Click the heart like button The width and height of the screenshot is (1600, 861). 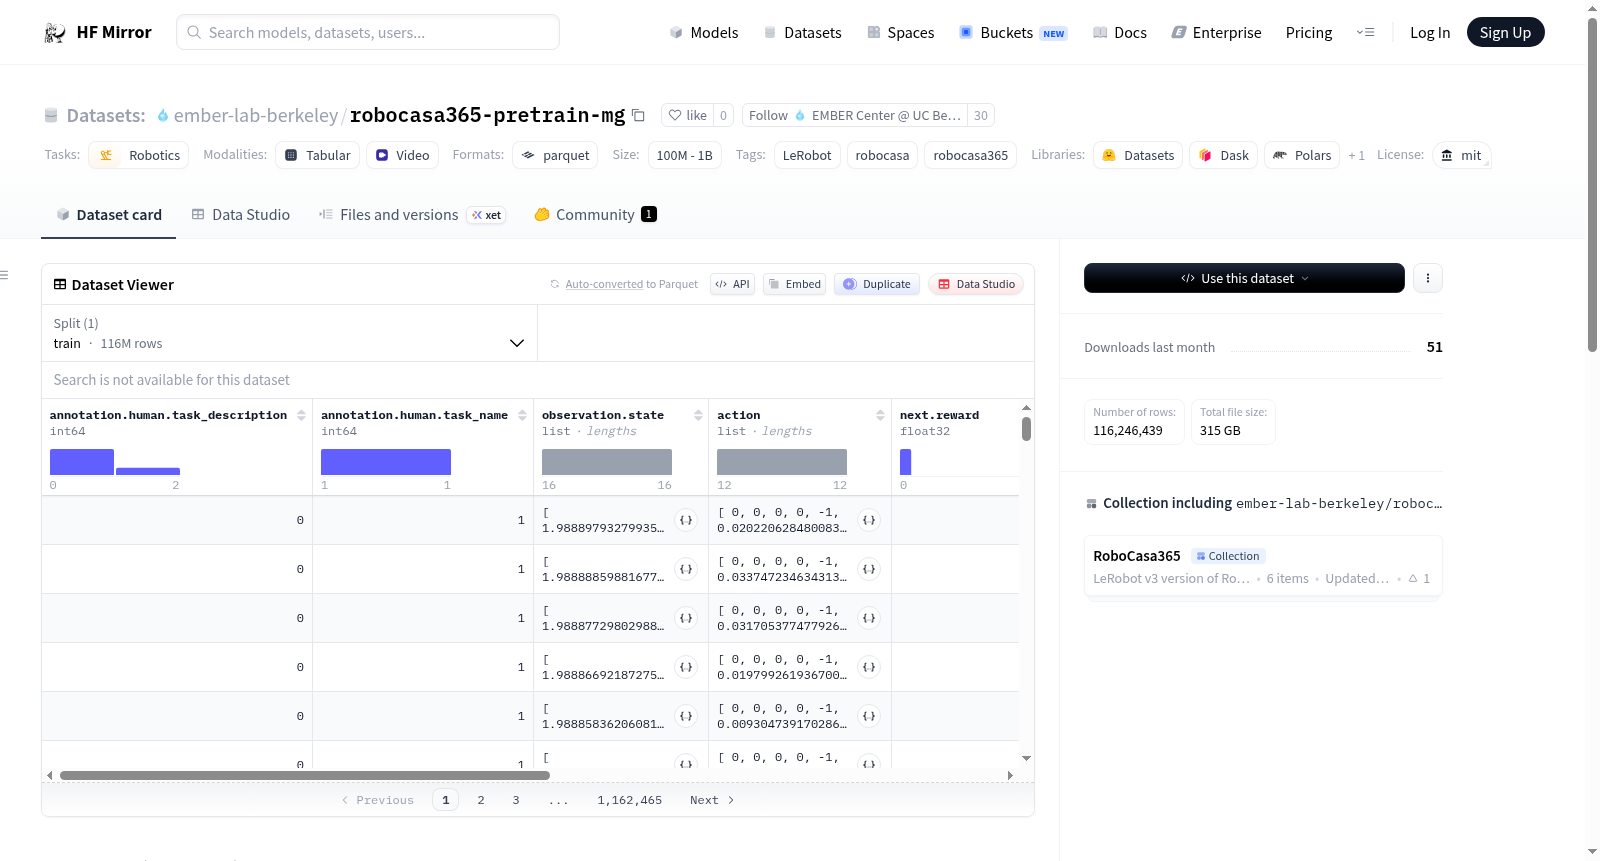coord(687,115)
